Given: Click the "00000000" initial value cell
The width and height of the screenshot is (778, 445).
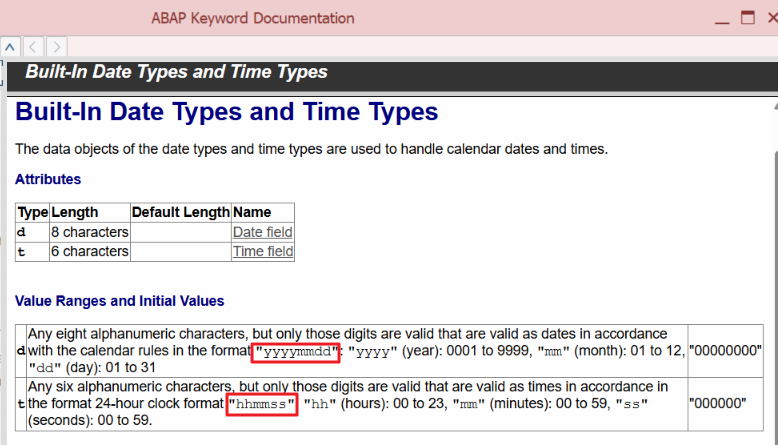Looking at the screenshot, I should coord(725,351).
